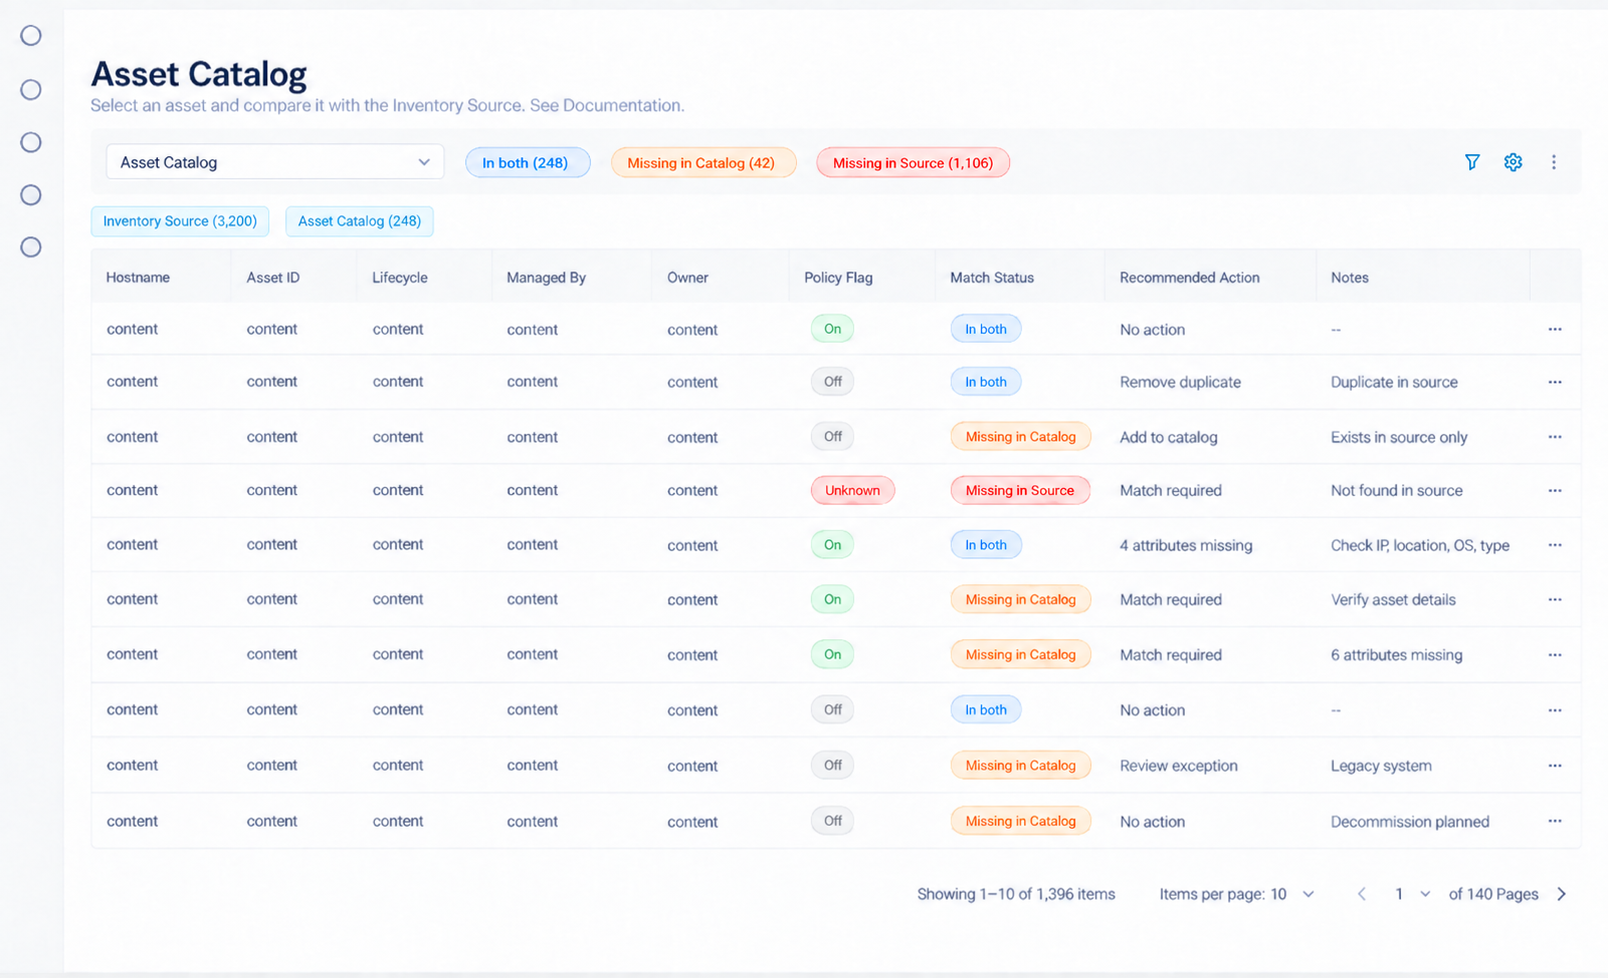Click Asset ID column header
The image size is (1608, 978).
pos(273,278)
